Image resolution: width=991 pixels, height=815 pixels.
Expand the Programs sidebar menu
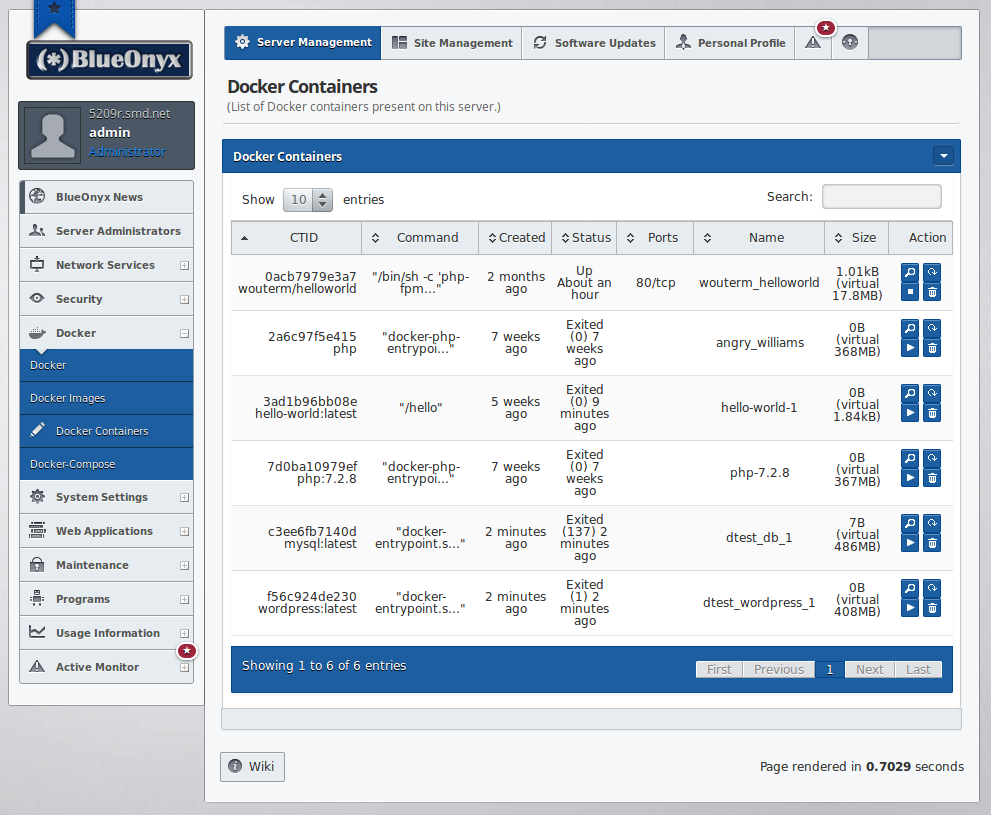(x=185, y=600)
